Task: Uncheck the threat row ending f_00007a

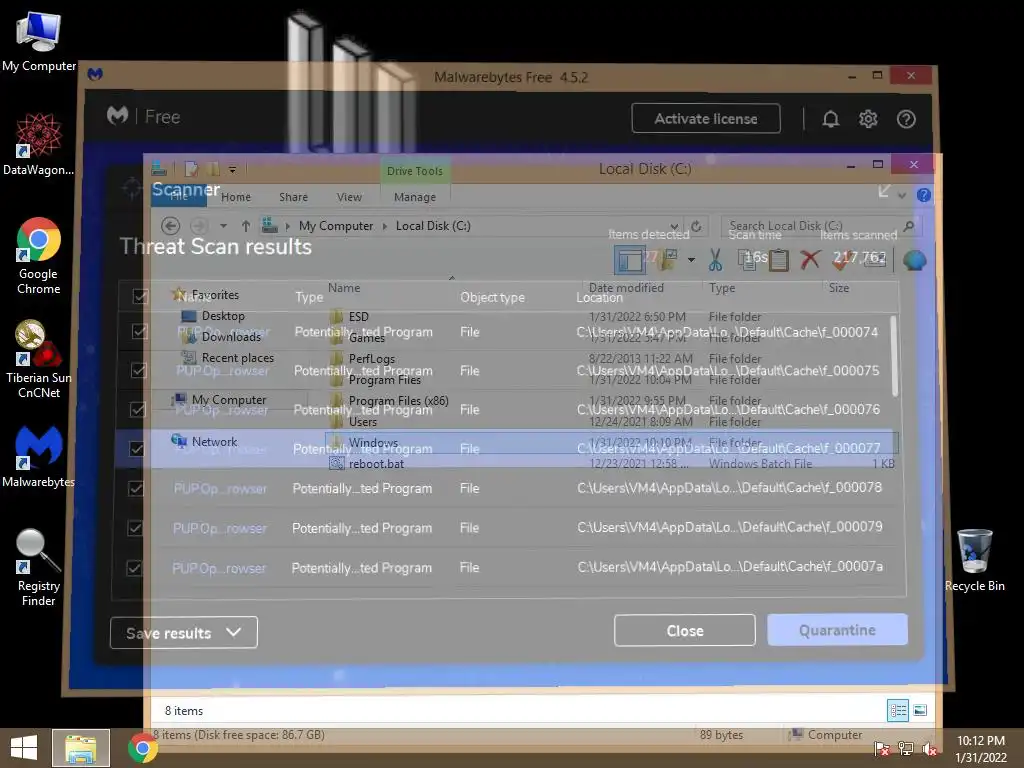Action: coord(134,568)
